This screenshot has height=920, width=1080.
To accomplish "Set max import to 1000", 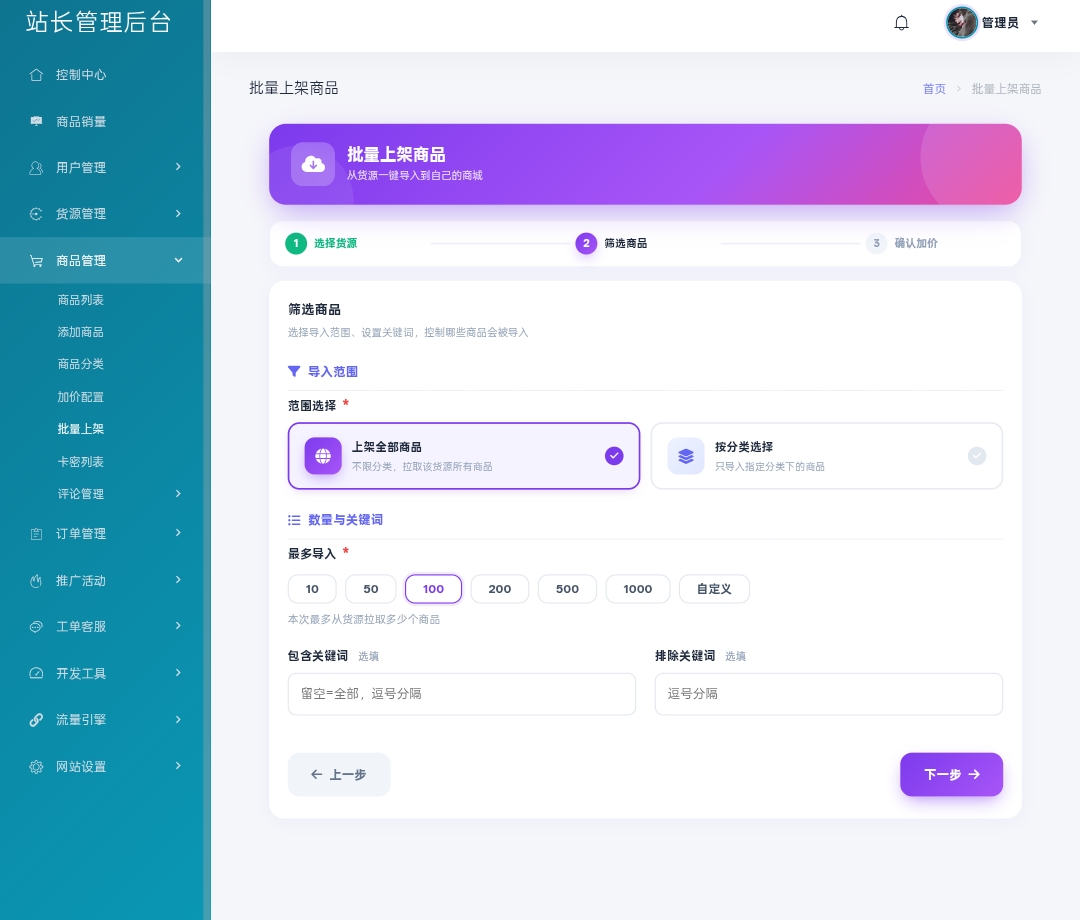I will (638, 589).
